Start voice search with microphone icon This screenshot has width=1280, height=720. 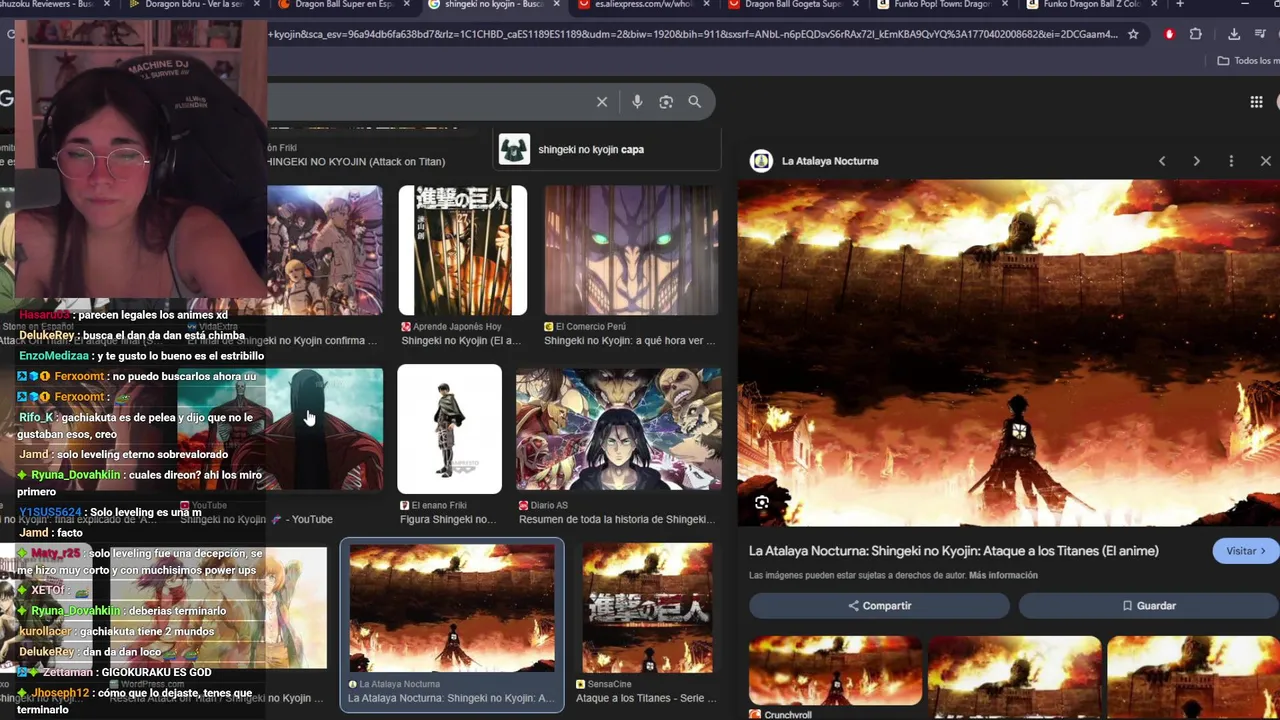637,102
